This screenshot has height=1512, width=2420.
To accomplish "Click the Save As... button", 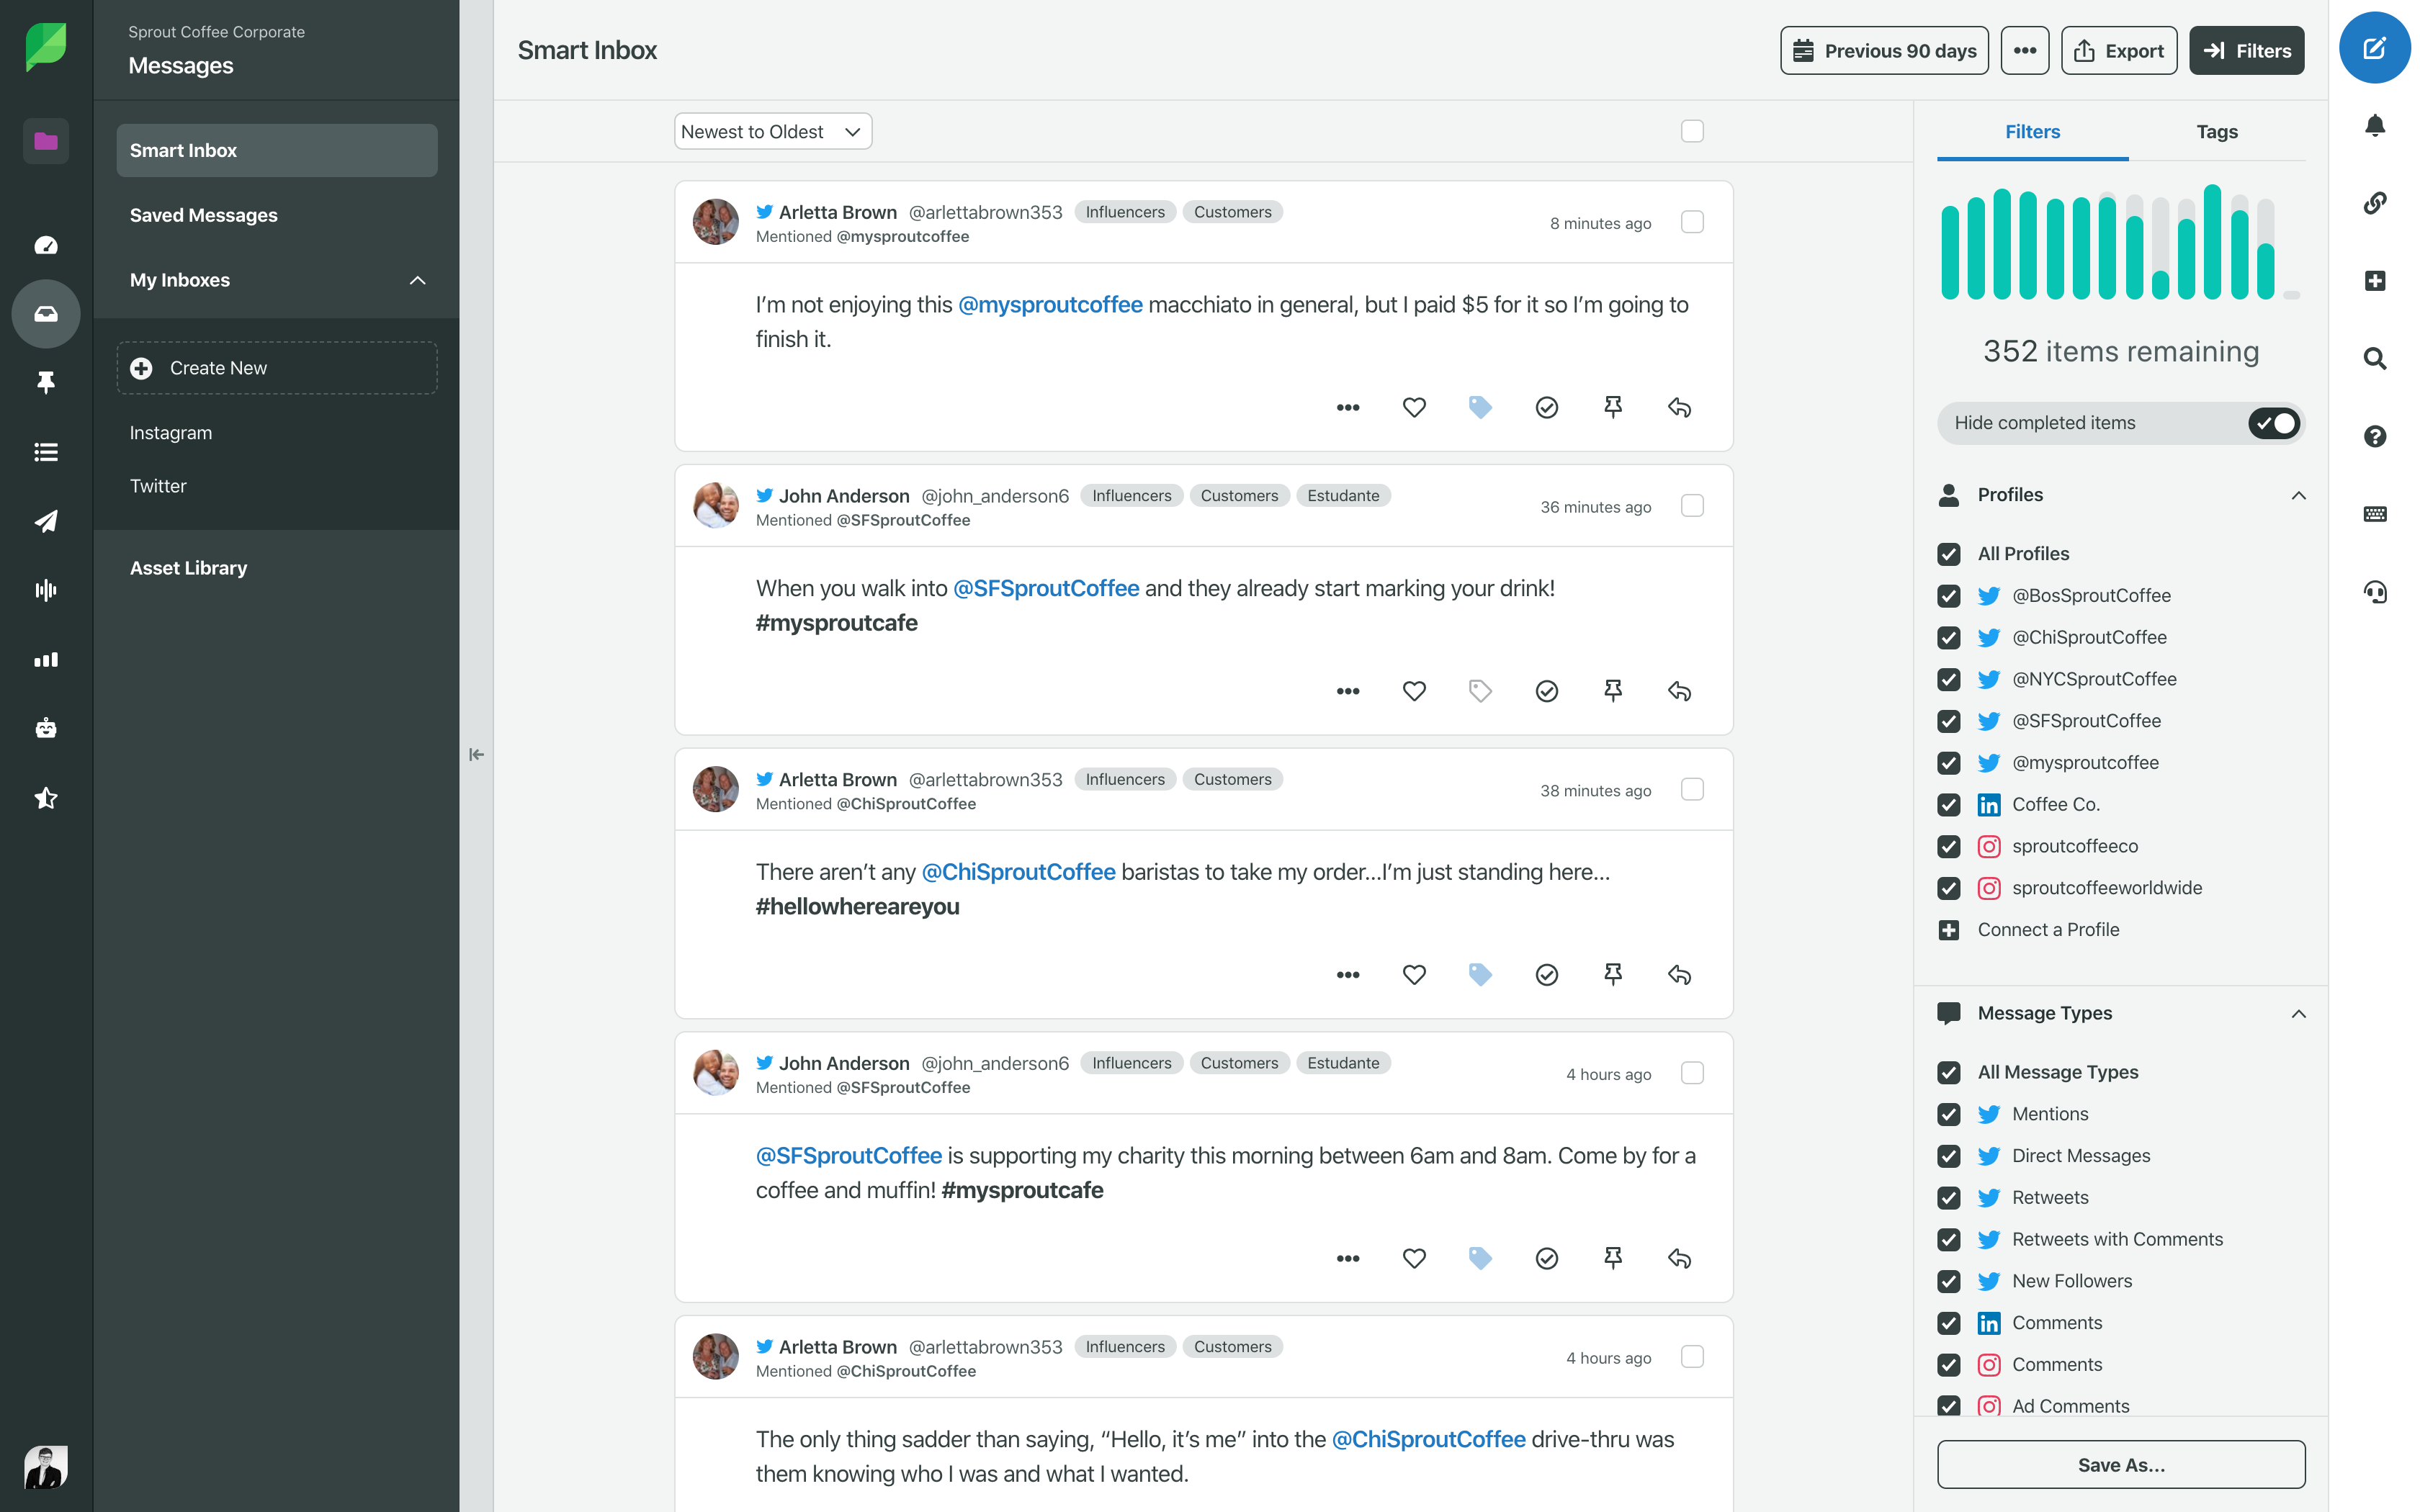I will coord(2120,1464).
